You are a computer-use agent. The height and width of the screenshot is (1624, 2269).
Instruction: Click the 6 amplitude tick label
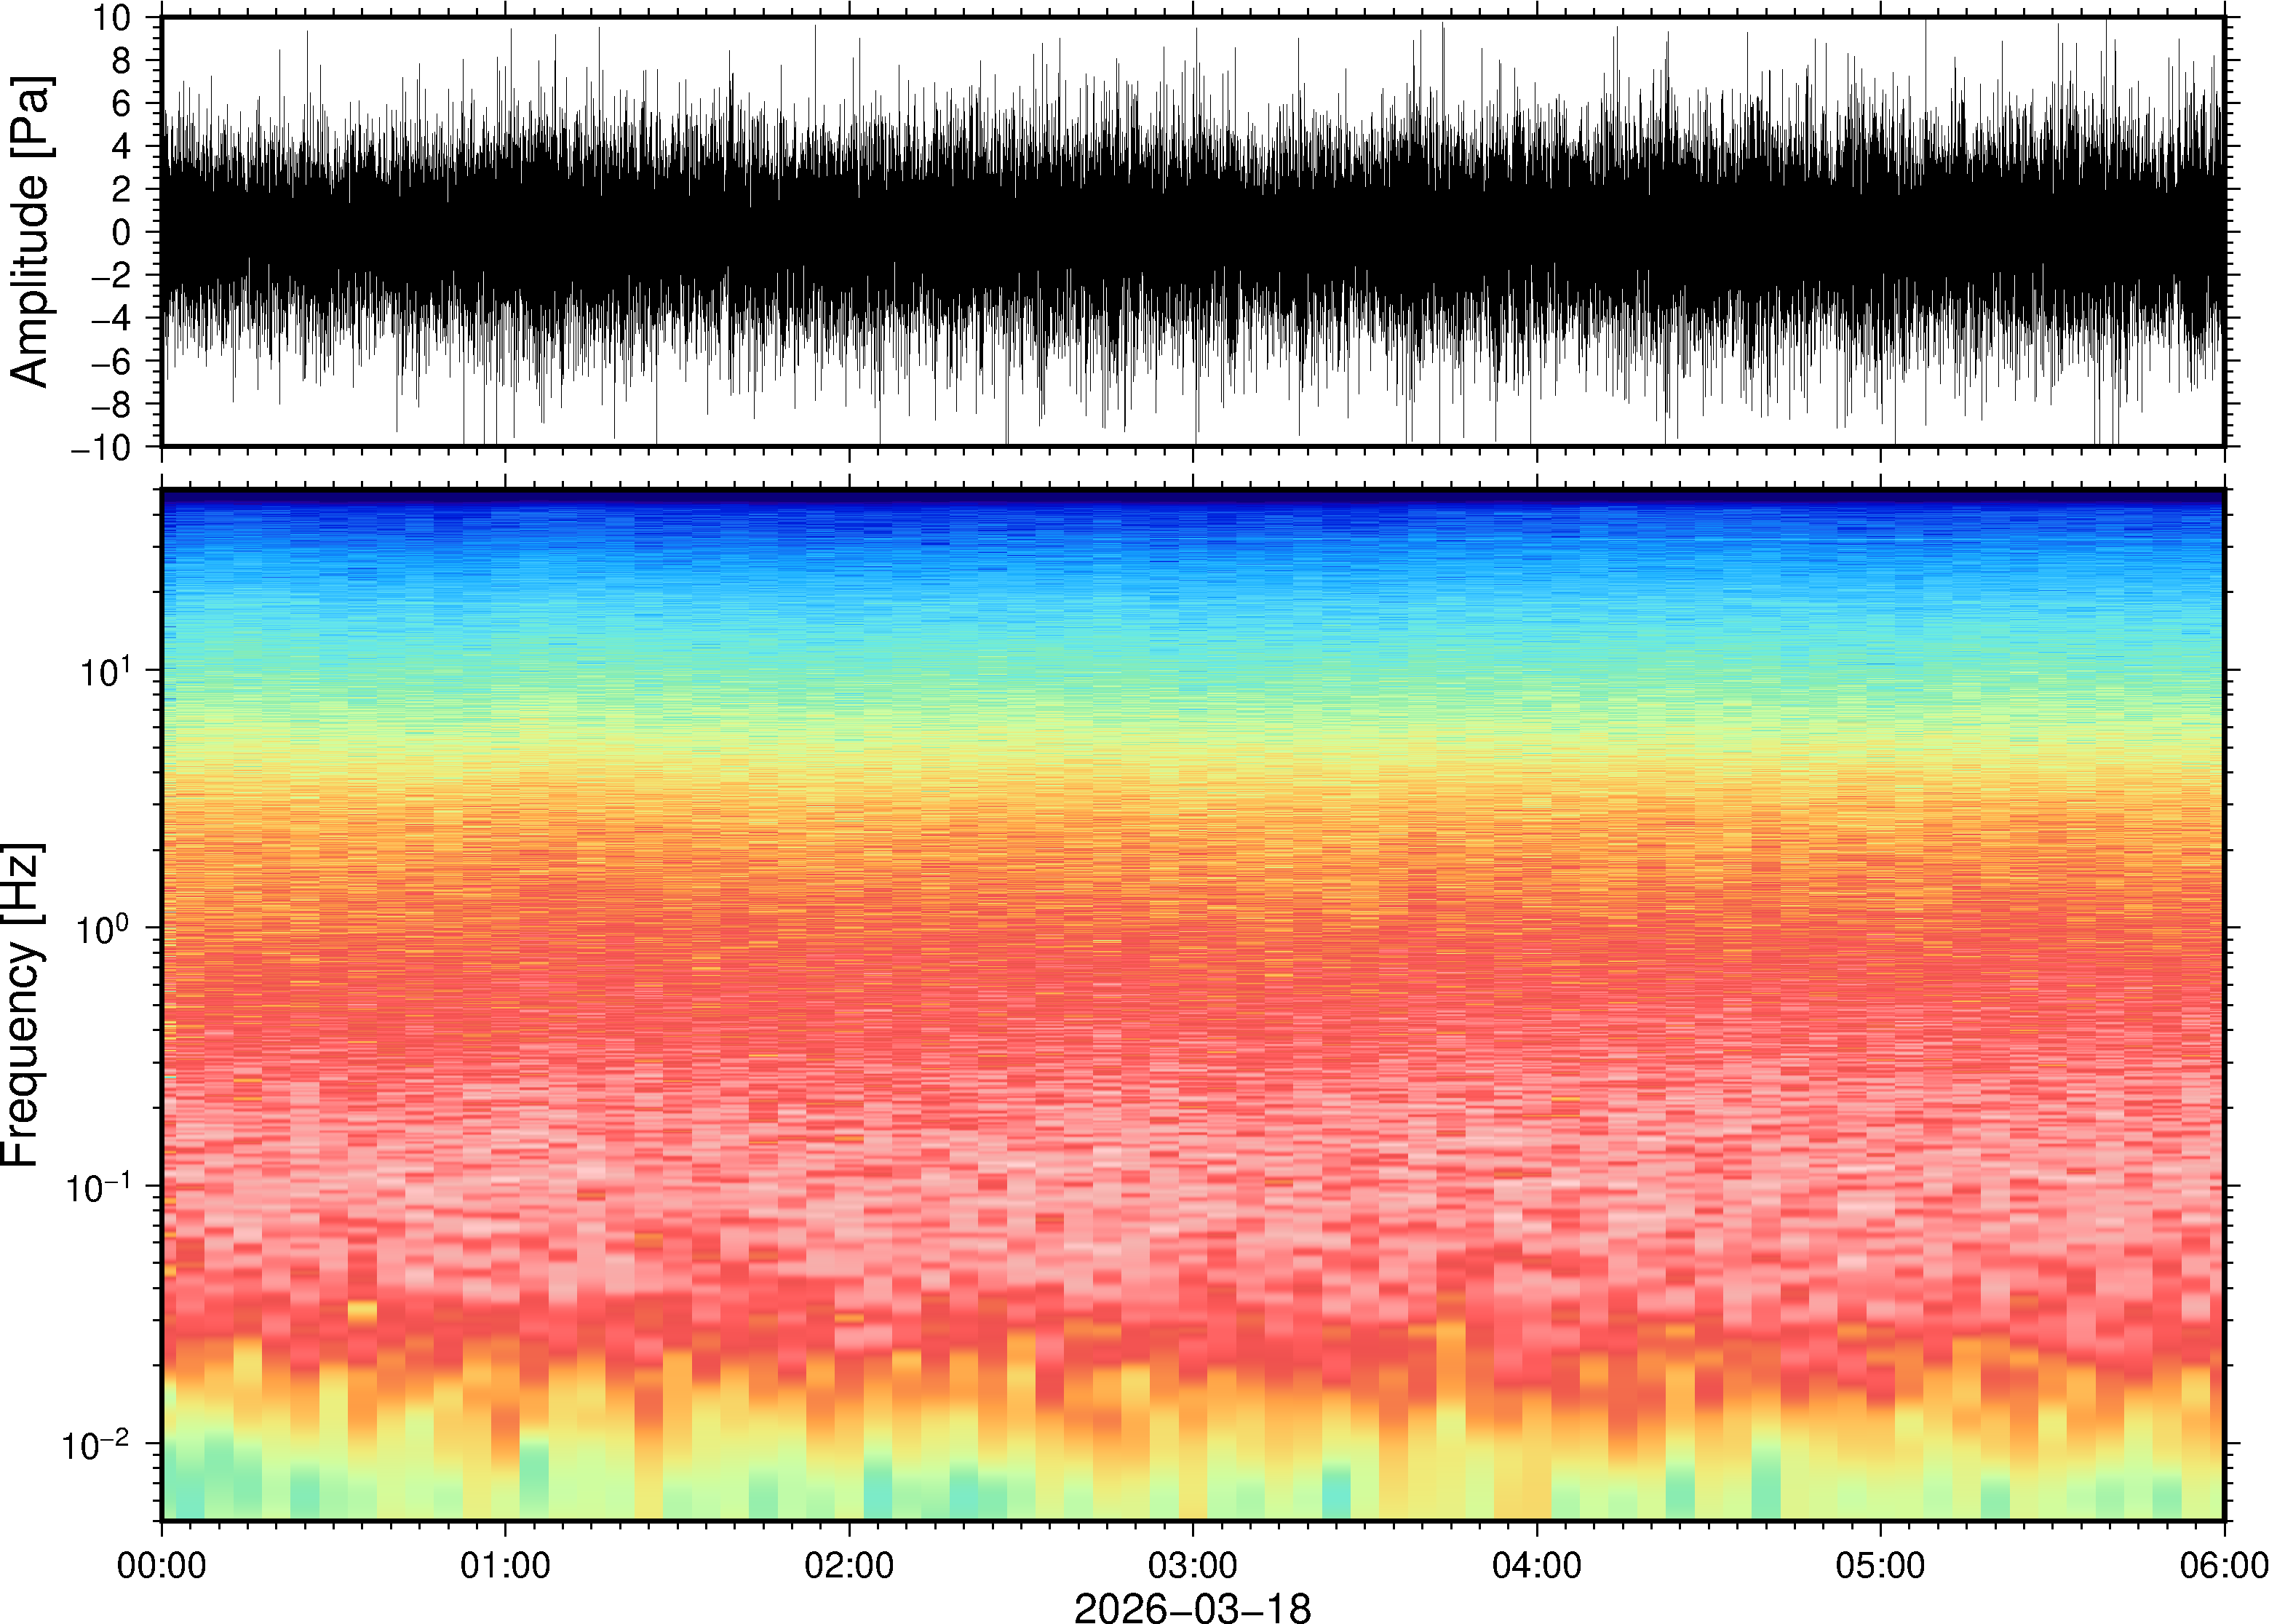[x=122, y=104]
